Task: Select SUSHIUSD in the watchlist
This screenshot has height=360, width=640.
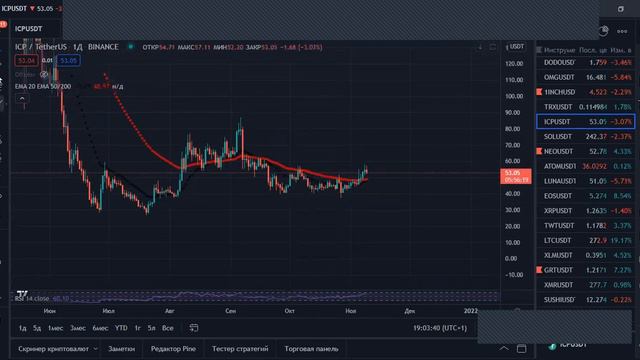Action: click(585, 300)
